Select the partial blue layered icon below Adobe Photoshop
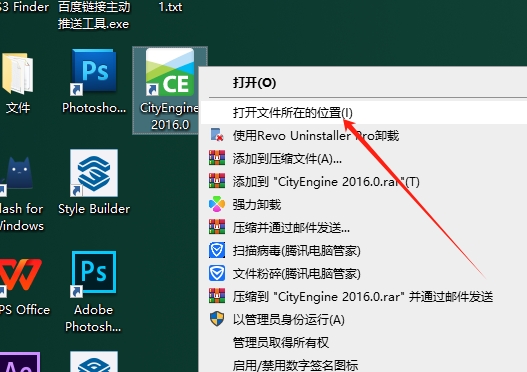This screenshot has width=527, height=372. [x=94, y=362]
